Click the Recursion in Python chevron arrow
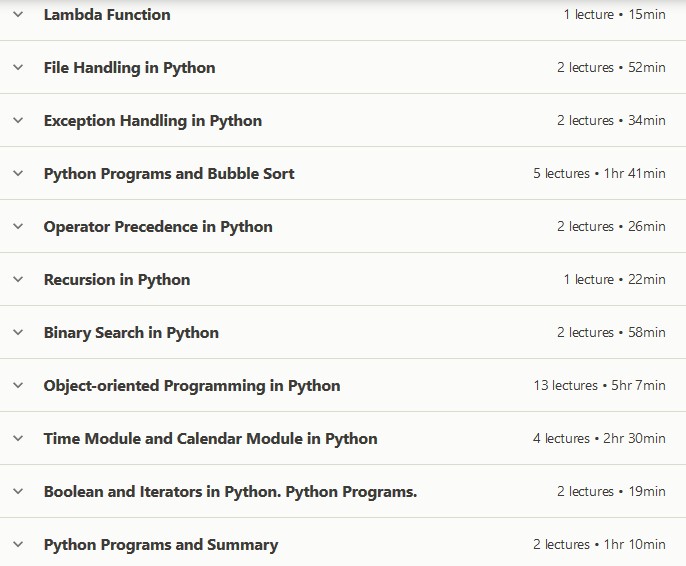 tap(17, 279)
